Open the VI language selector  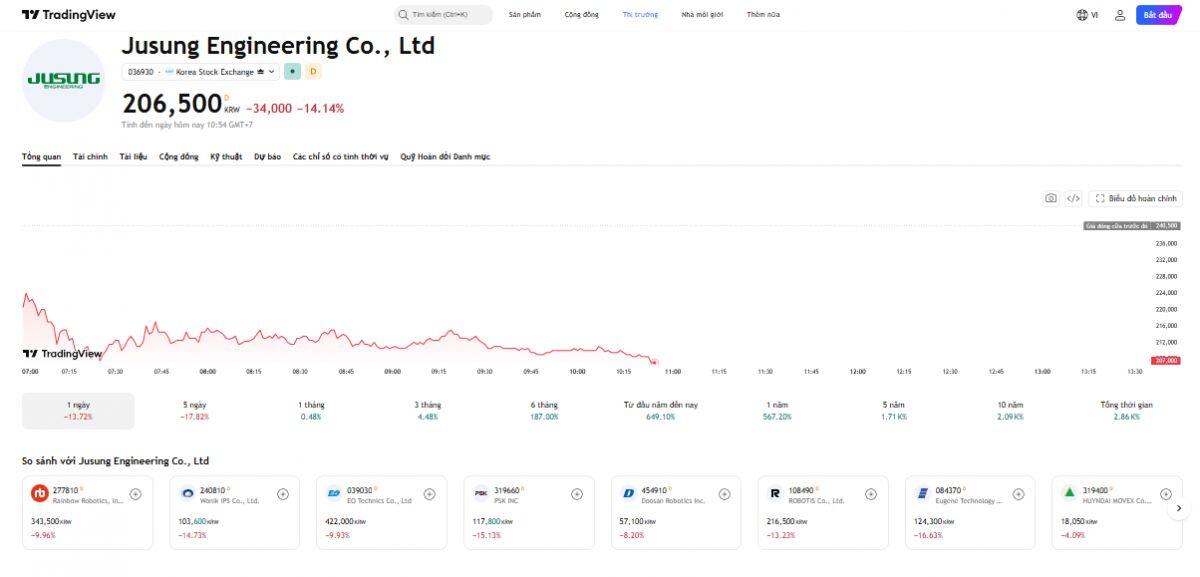pos(1087,15)
